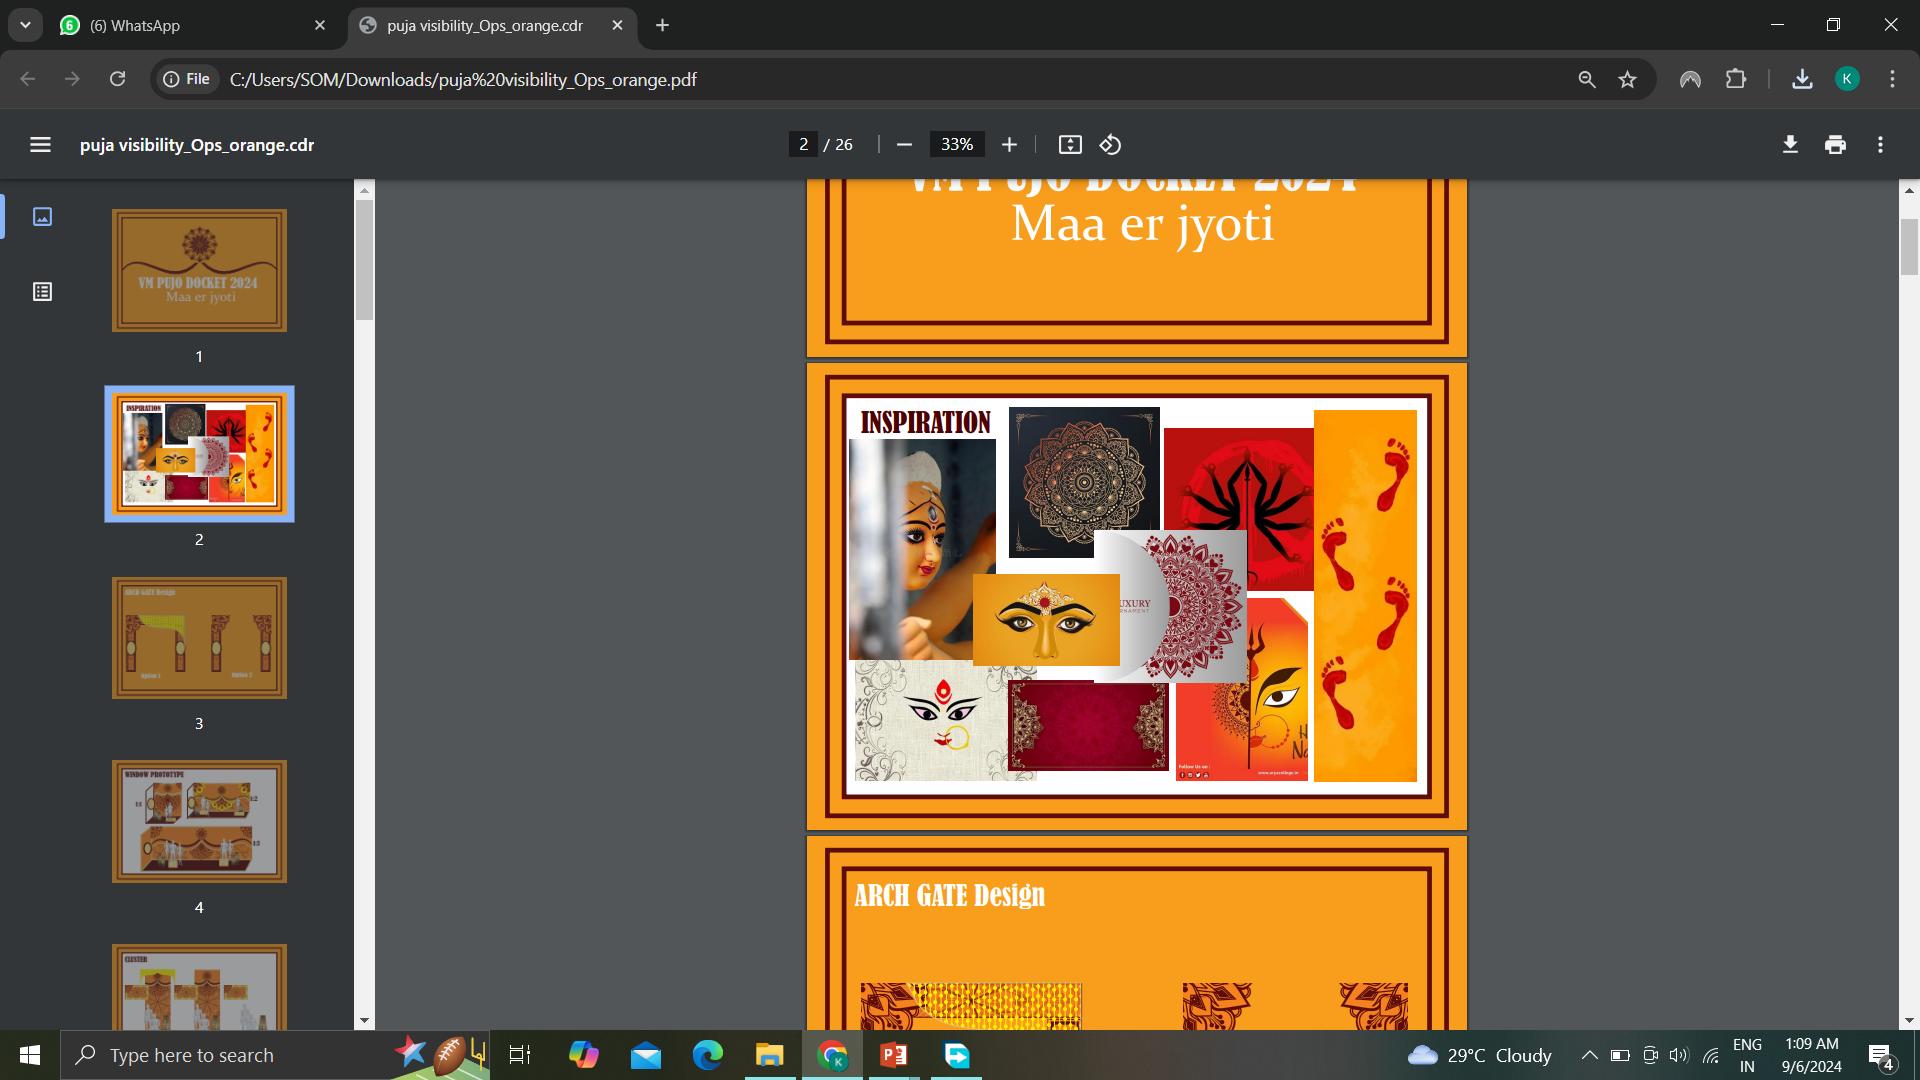Print the PDF document

[x=1835, y=145]
